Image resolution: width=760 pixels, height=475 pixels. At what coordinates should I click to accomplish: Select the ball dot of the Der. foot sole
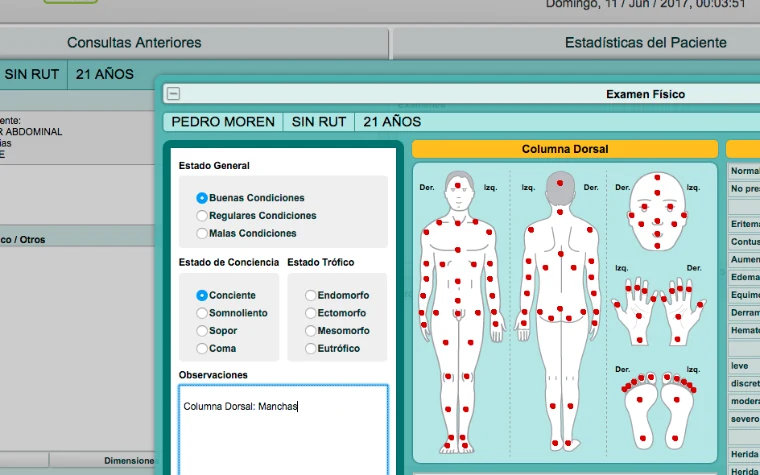pos(640,400)
